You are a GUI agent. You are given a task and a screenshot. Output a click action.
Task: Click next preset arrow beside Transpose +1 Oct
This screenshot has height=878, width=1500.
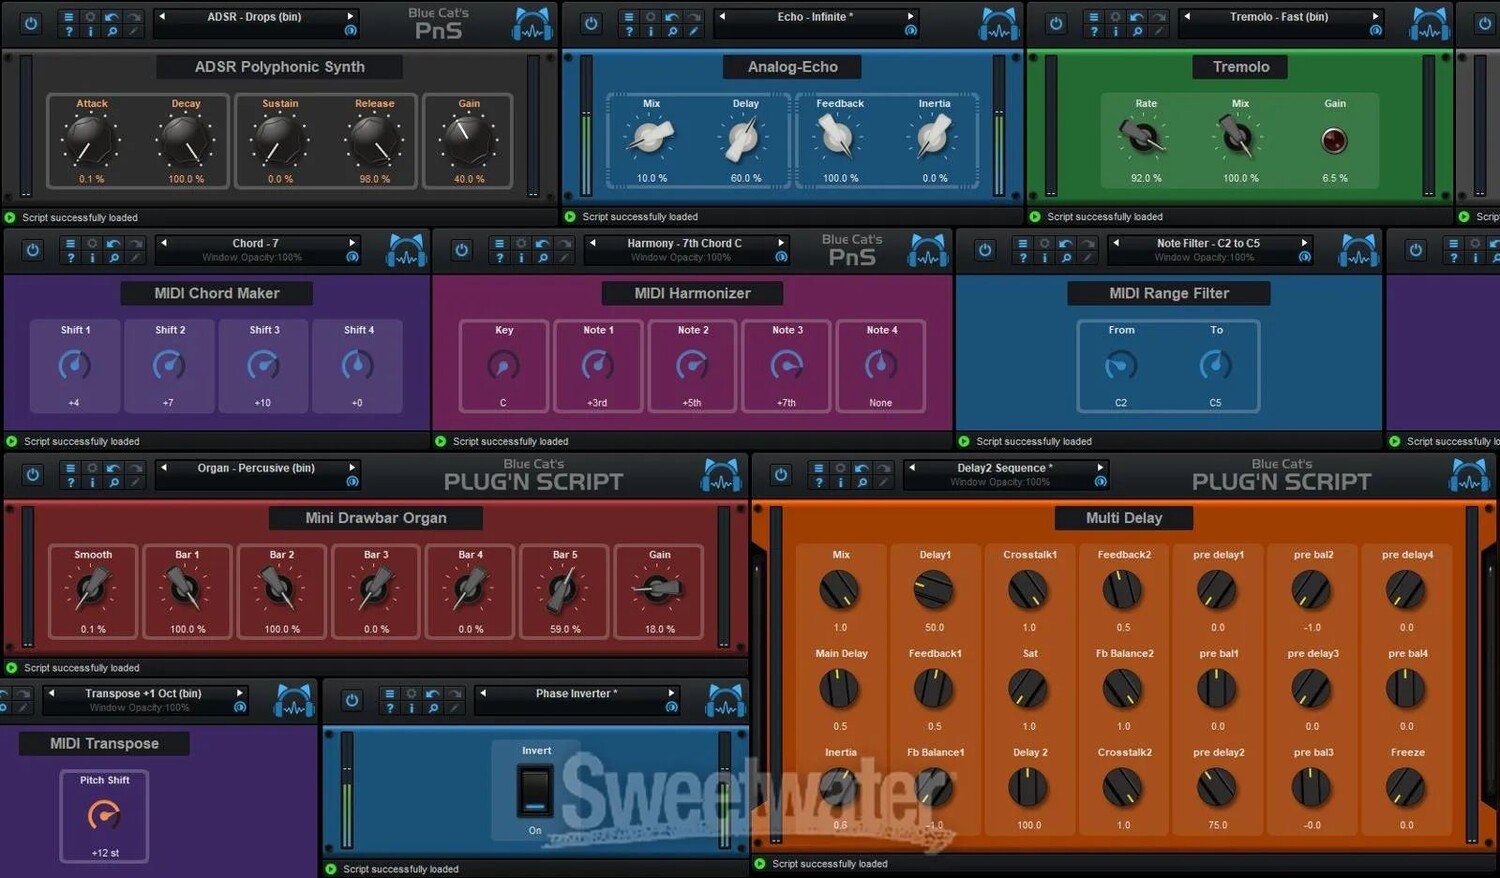(x=239, y=693)
